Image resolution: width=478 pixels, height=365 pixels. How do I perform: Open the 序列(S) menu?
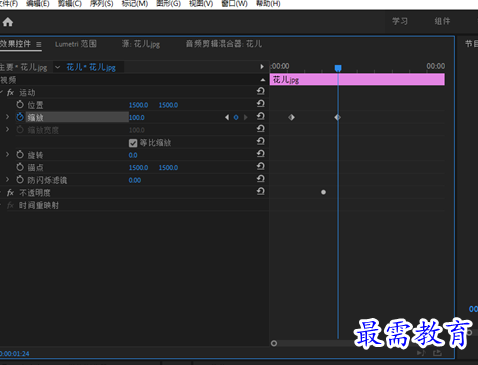tap(102, 4)
